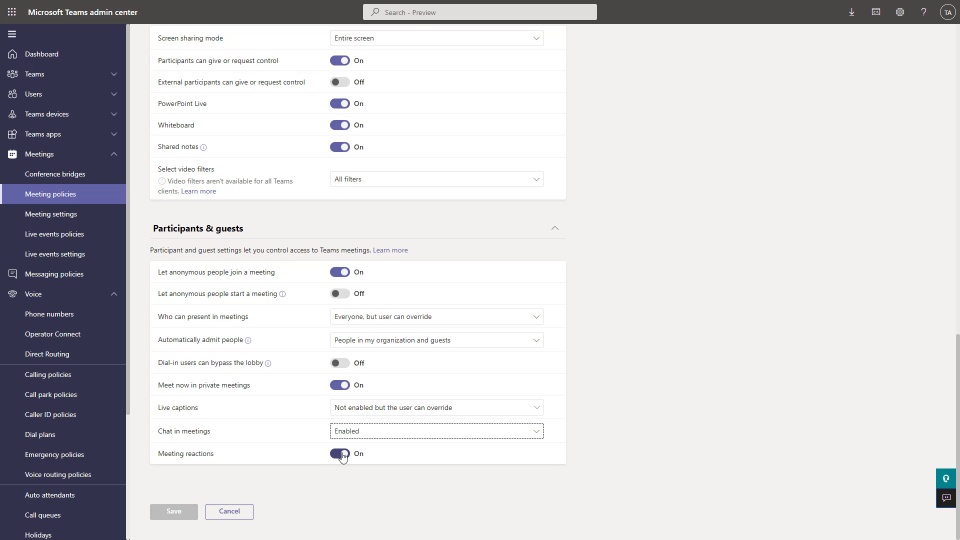Click the Cancel button

click(x=229, y=511)
